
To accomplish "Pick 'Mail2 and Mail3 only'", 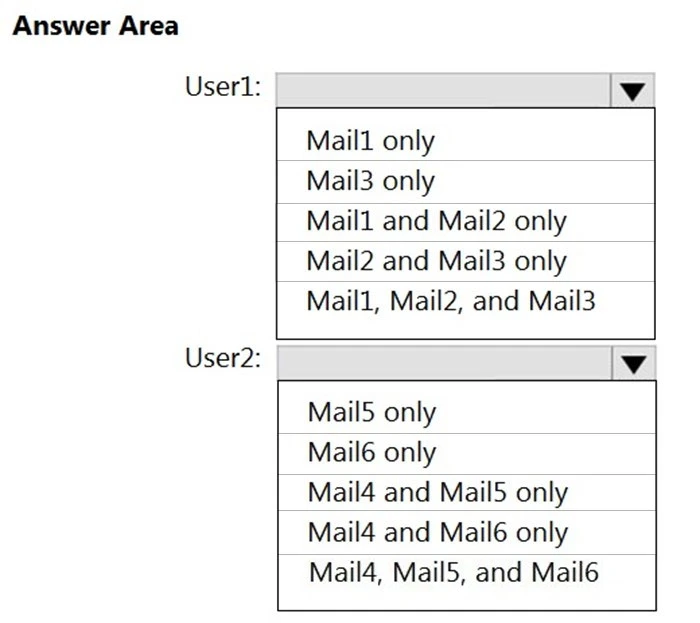I will [x=436, y=261].
